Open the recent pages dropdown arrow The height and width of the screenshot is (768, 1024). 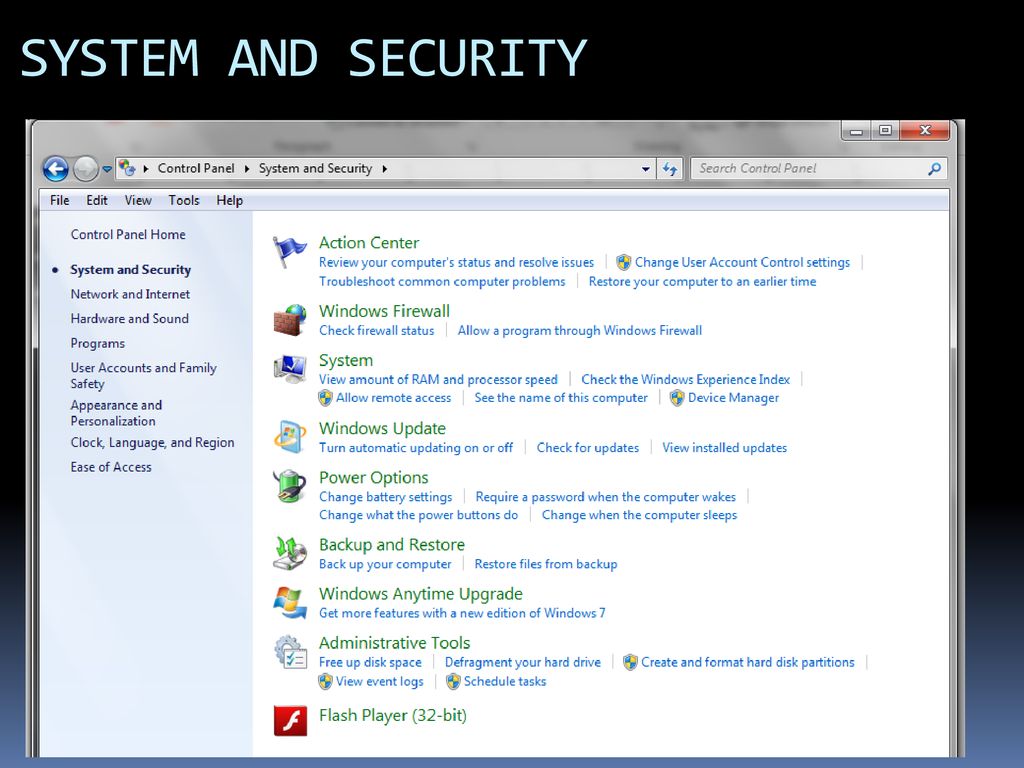tap(107, 168)
